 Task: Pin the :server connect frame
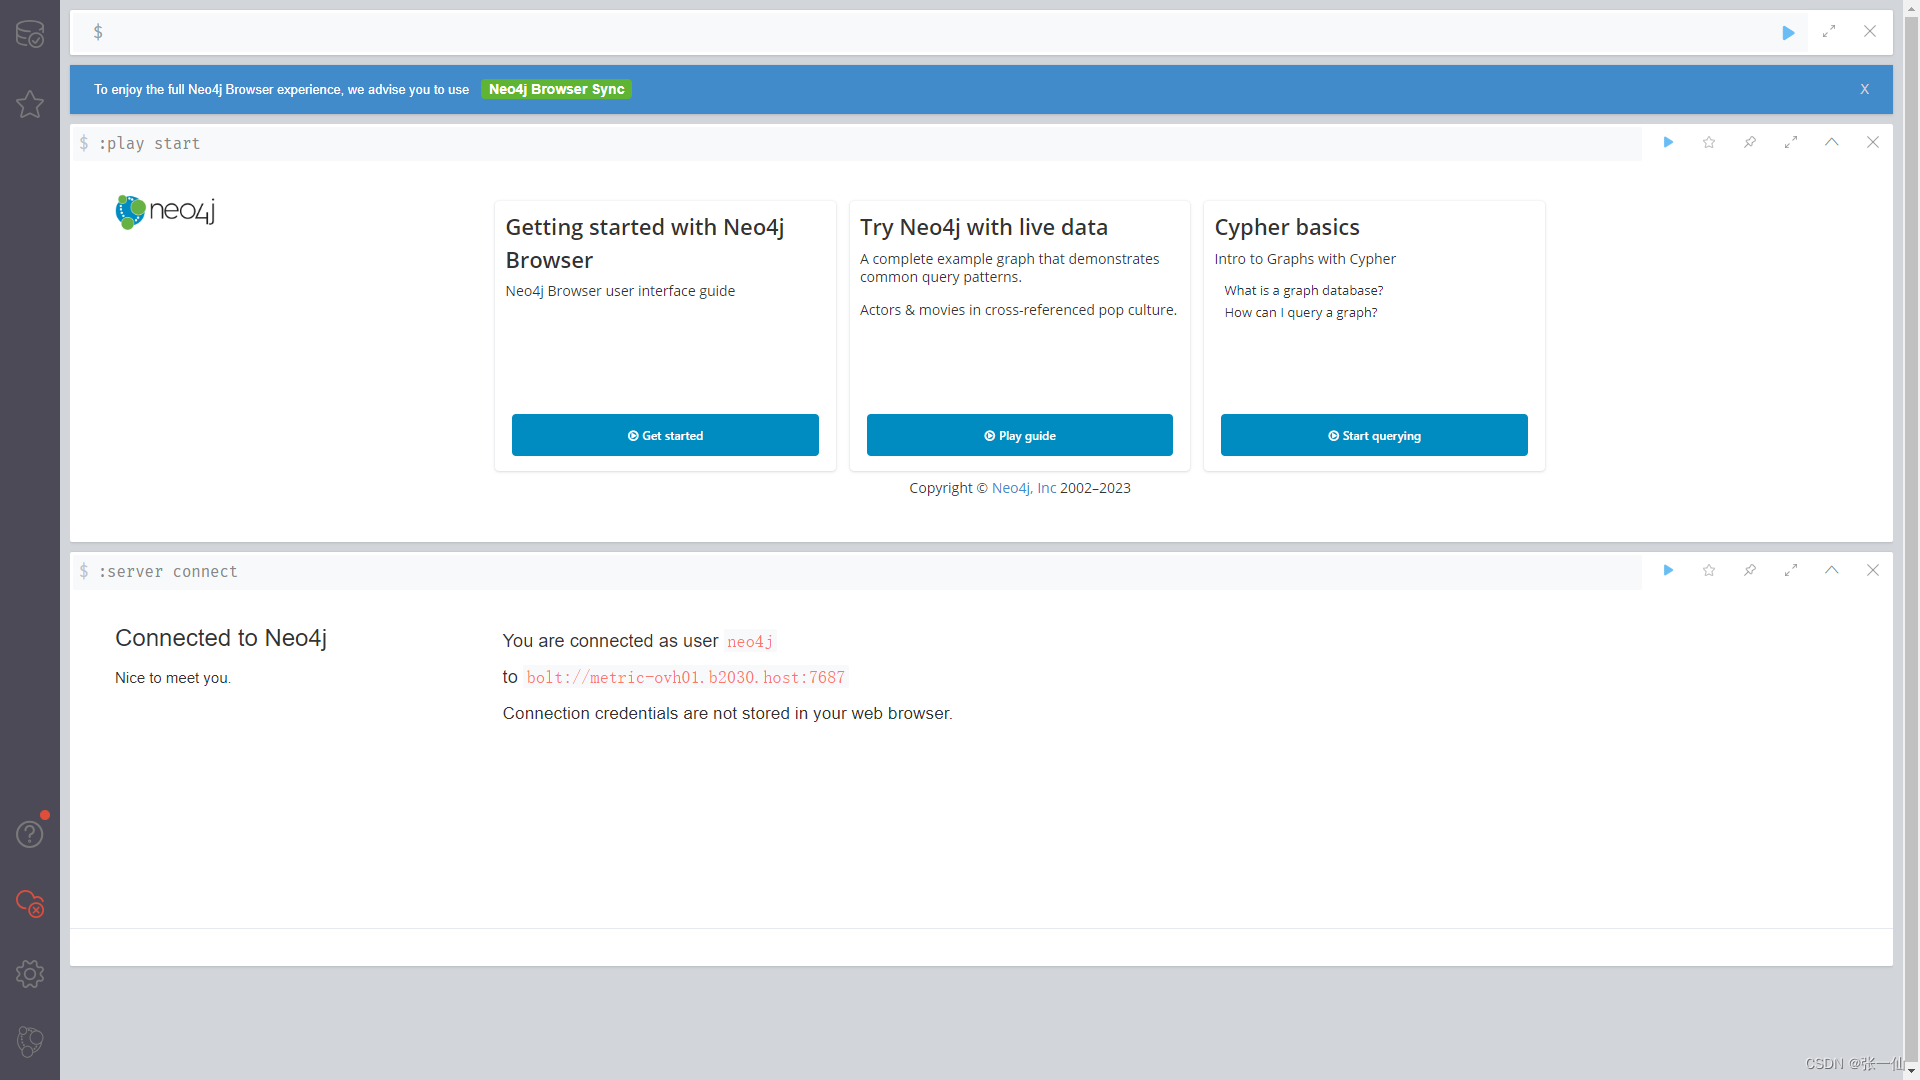(x=1750, y=571)
